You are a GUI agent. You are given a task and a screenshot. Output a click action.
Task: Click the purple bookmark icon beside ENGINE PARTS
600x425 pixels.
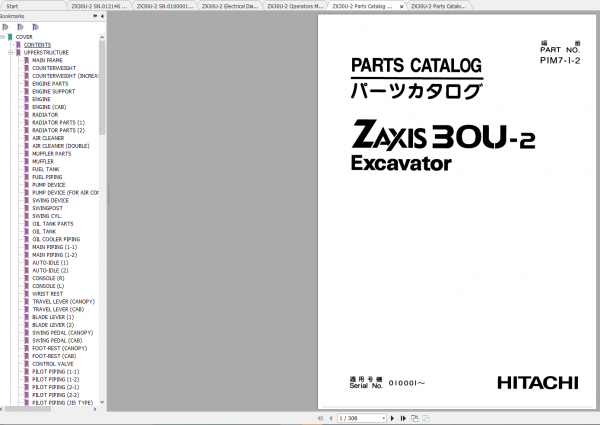pos(26,83)
